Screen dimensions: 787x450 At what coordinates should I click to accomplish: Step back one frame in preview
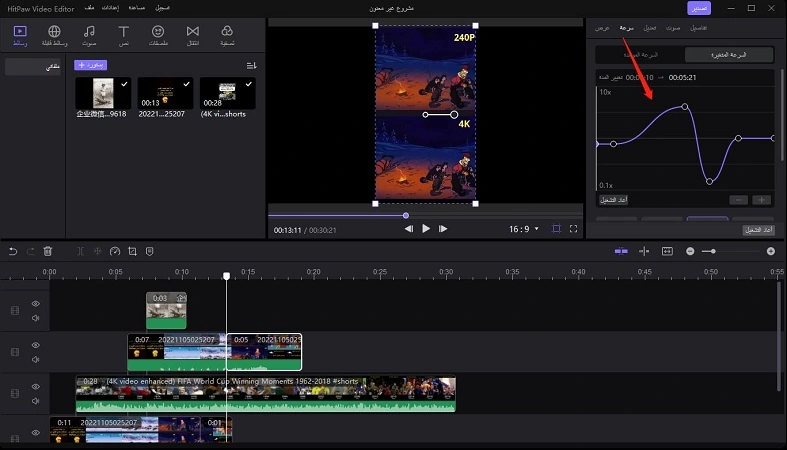point(409,229)
